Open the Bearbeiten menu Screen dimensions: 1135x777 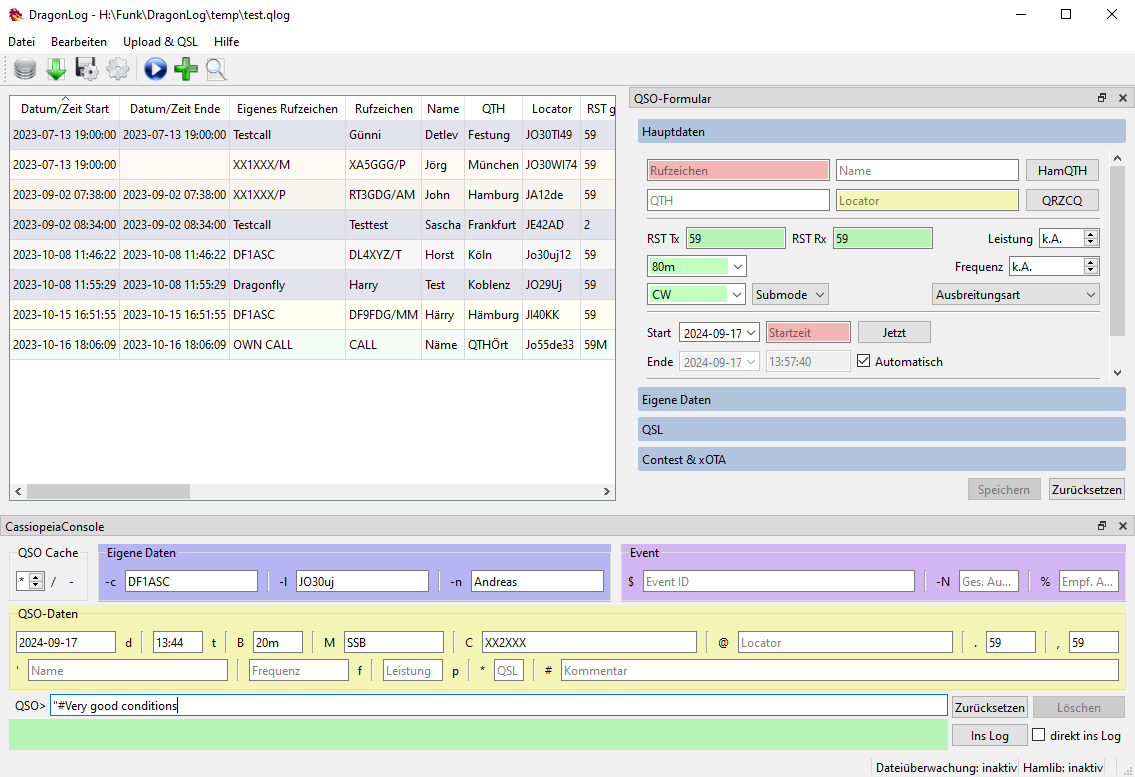coord(78,42)
